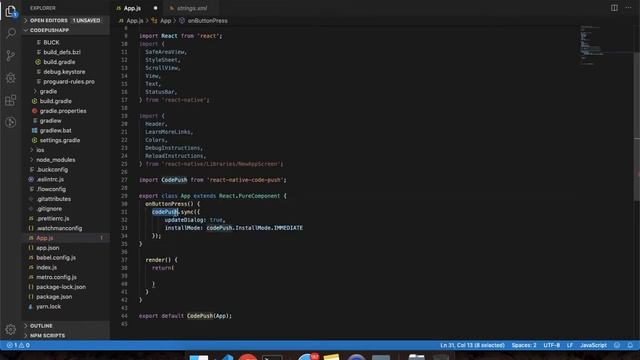This screenshot has width=640, height=360.
Task: Click the unsaved dot on App.js tab
Action: point(155,8)
